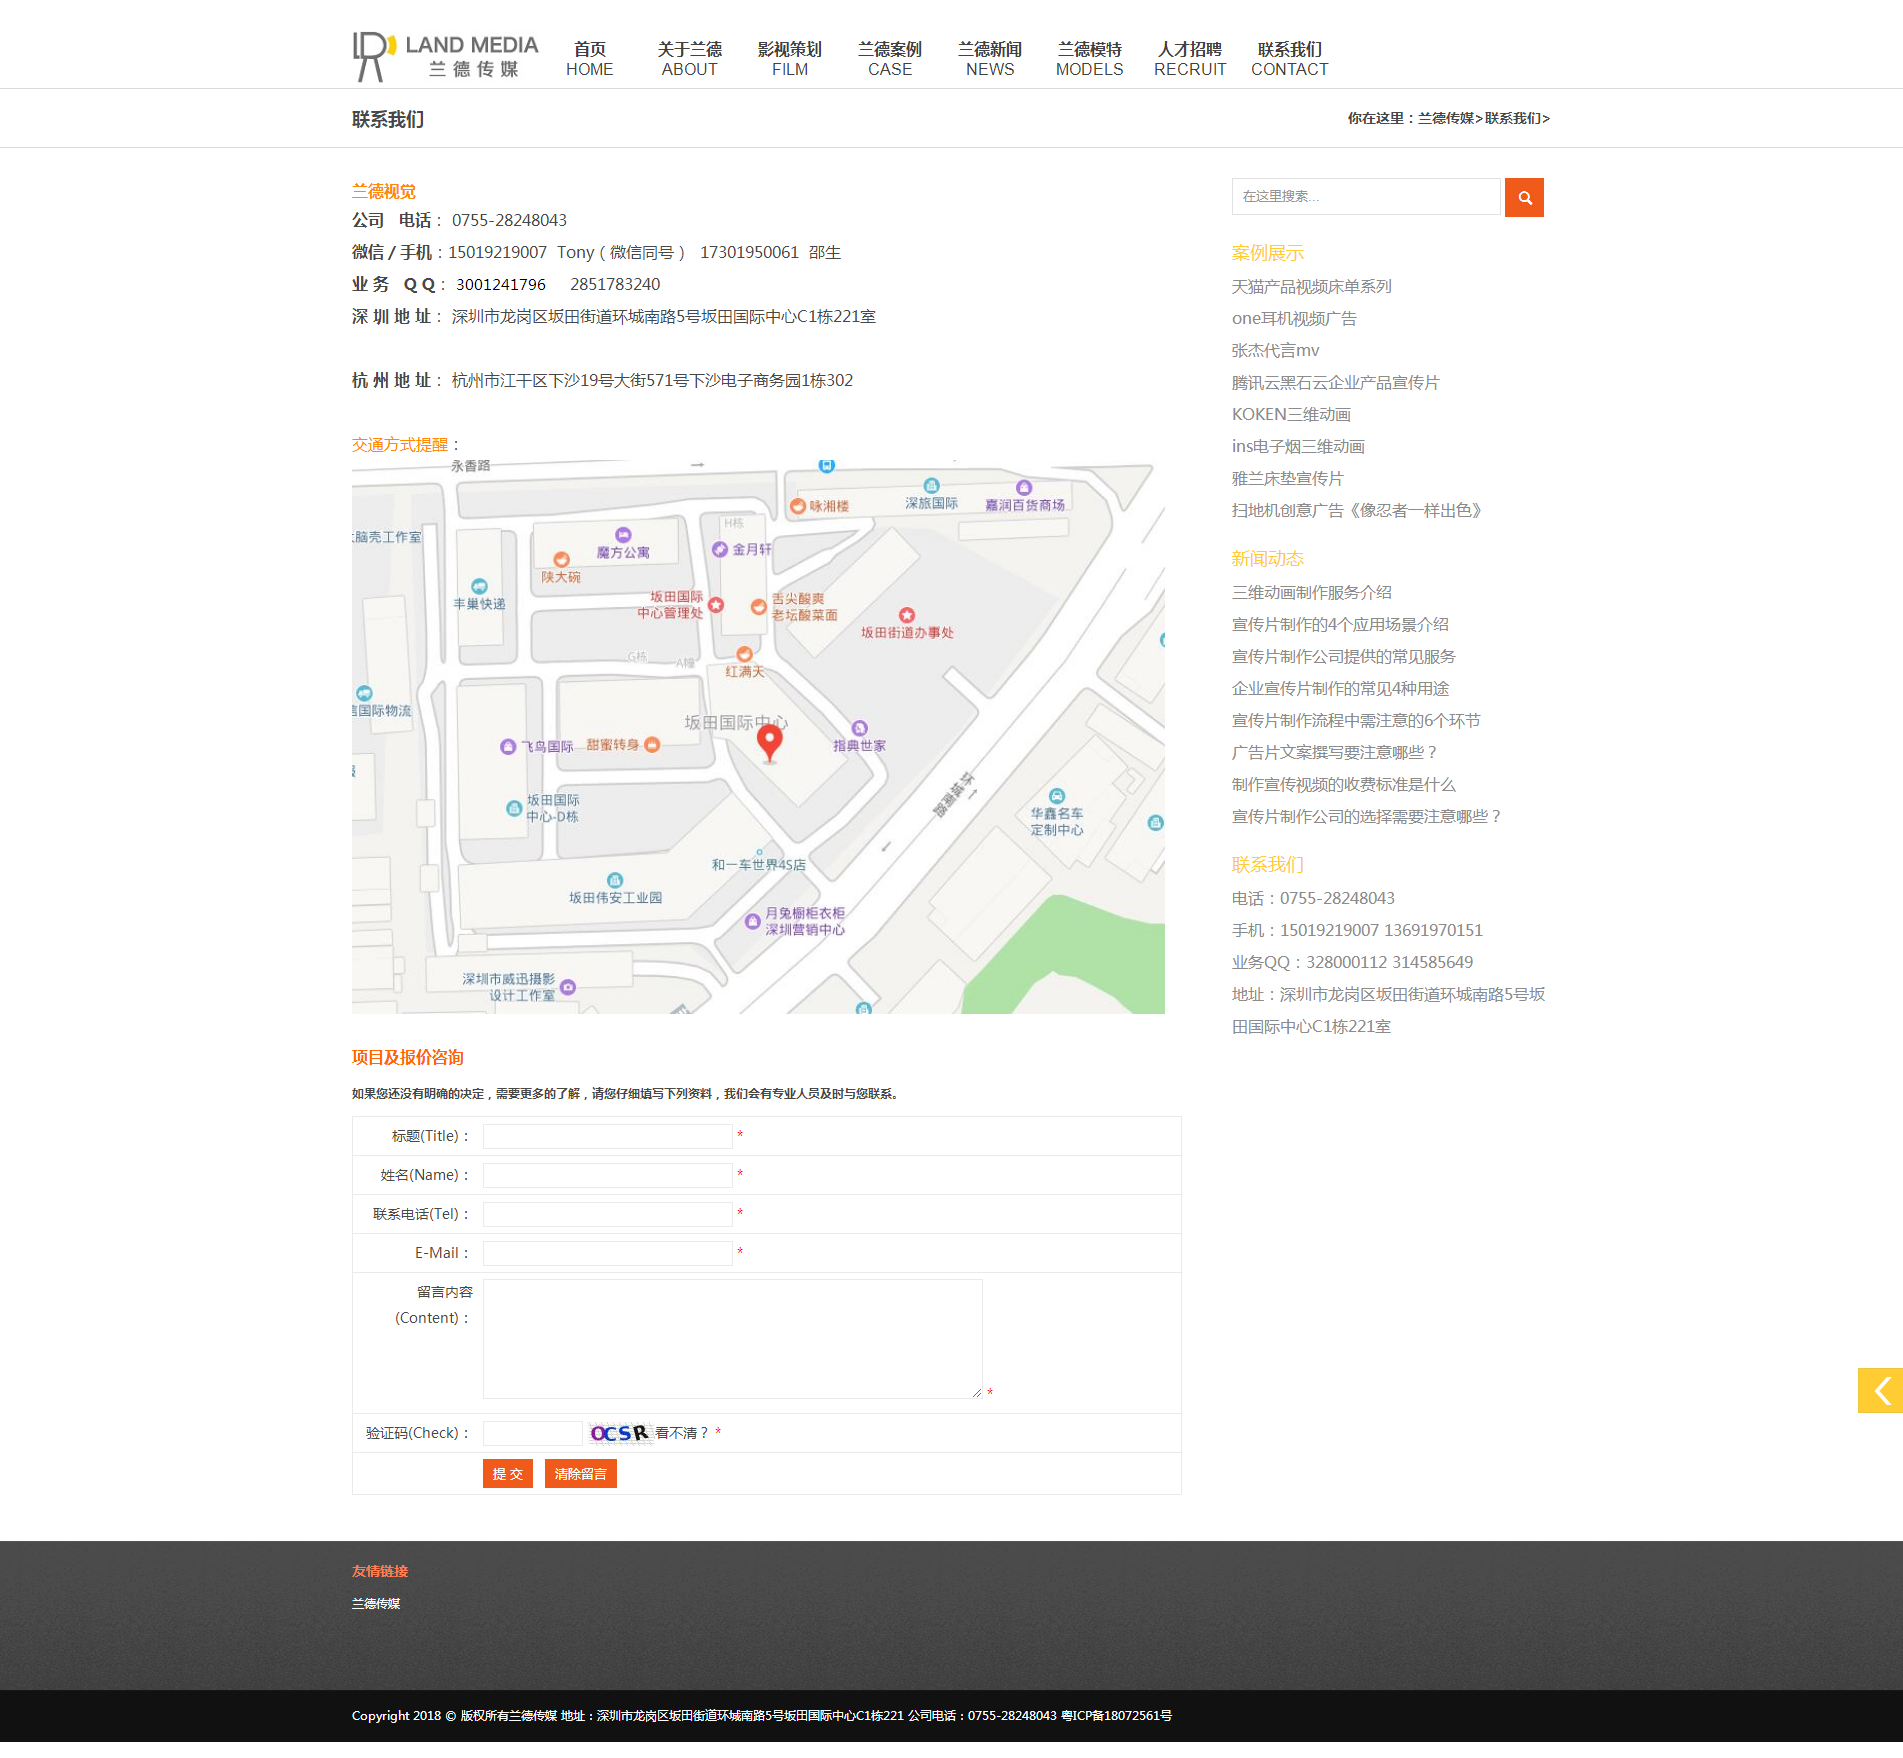Focus the 姓名(Name) input field
Image resolution: width=1903 pixels, height=1758 pixels.
point(608,1175)
